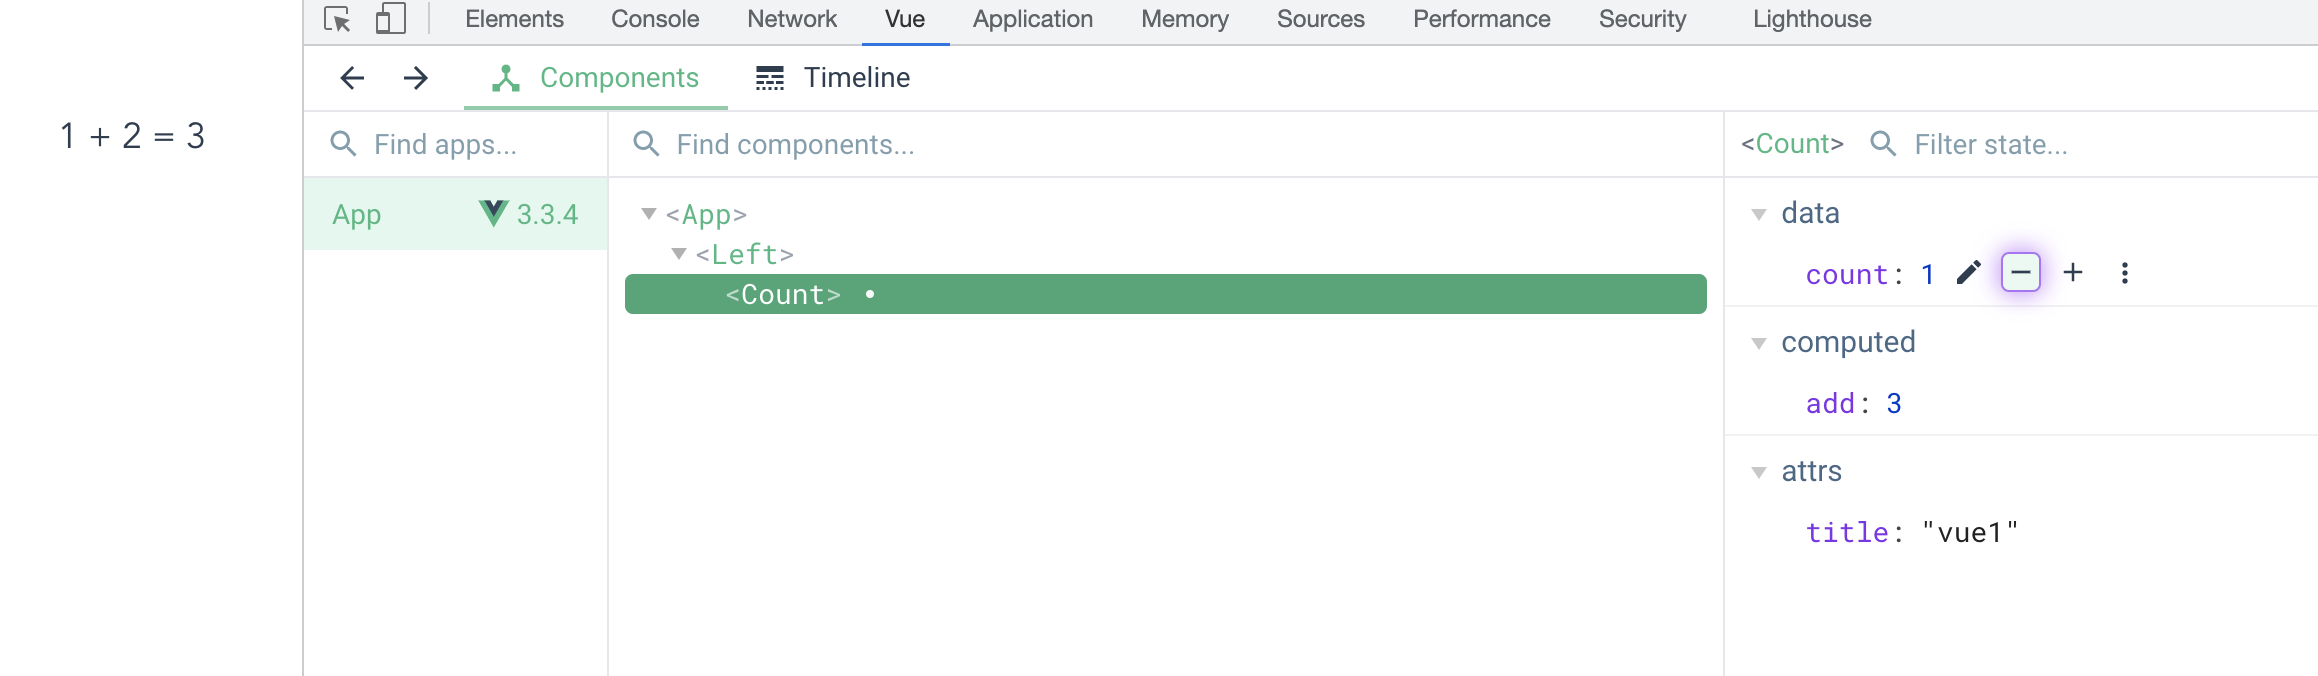Collapse the Left component node
Image resolution: width=2318 pixels, height=676 pixels.
(679, 254)
